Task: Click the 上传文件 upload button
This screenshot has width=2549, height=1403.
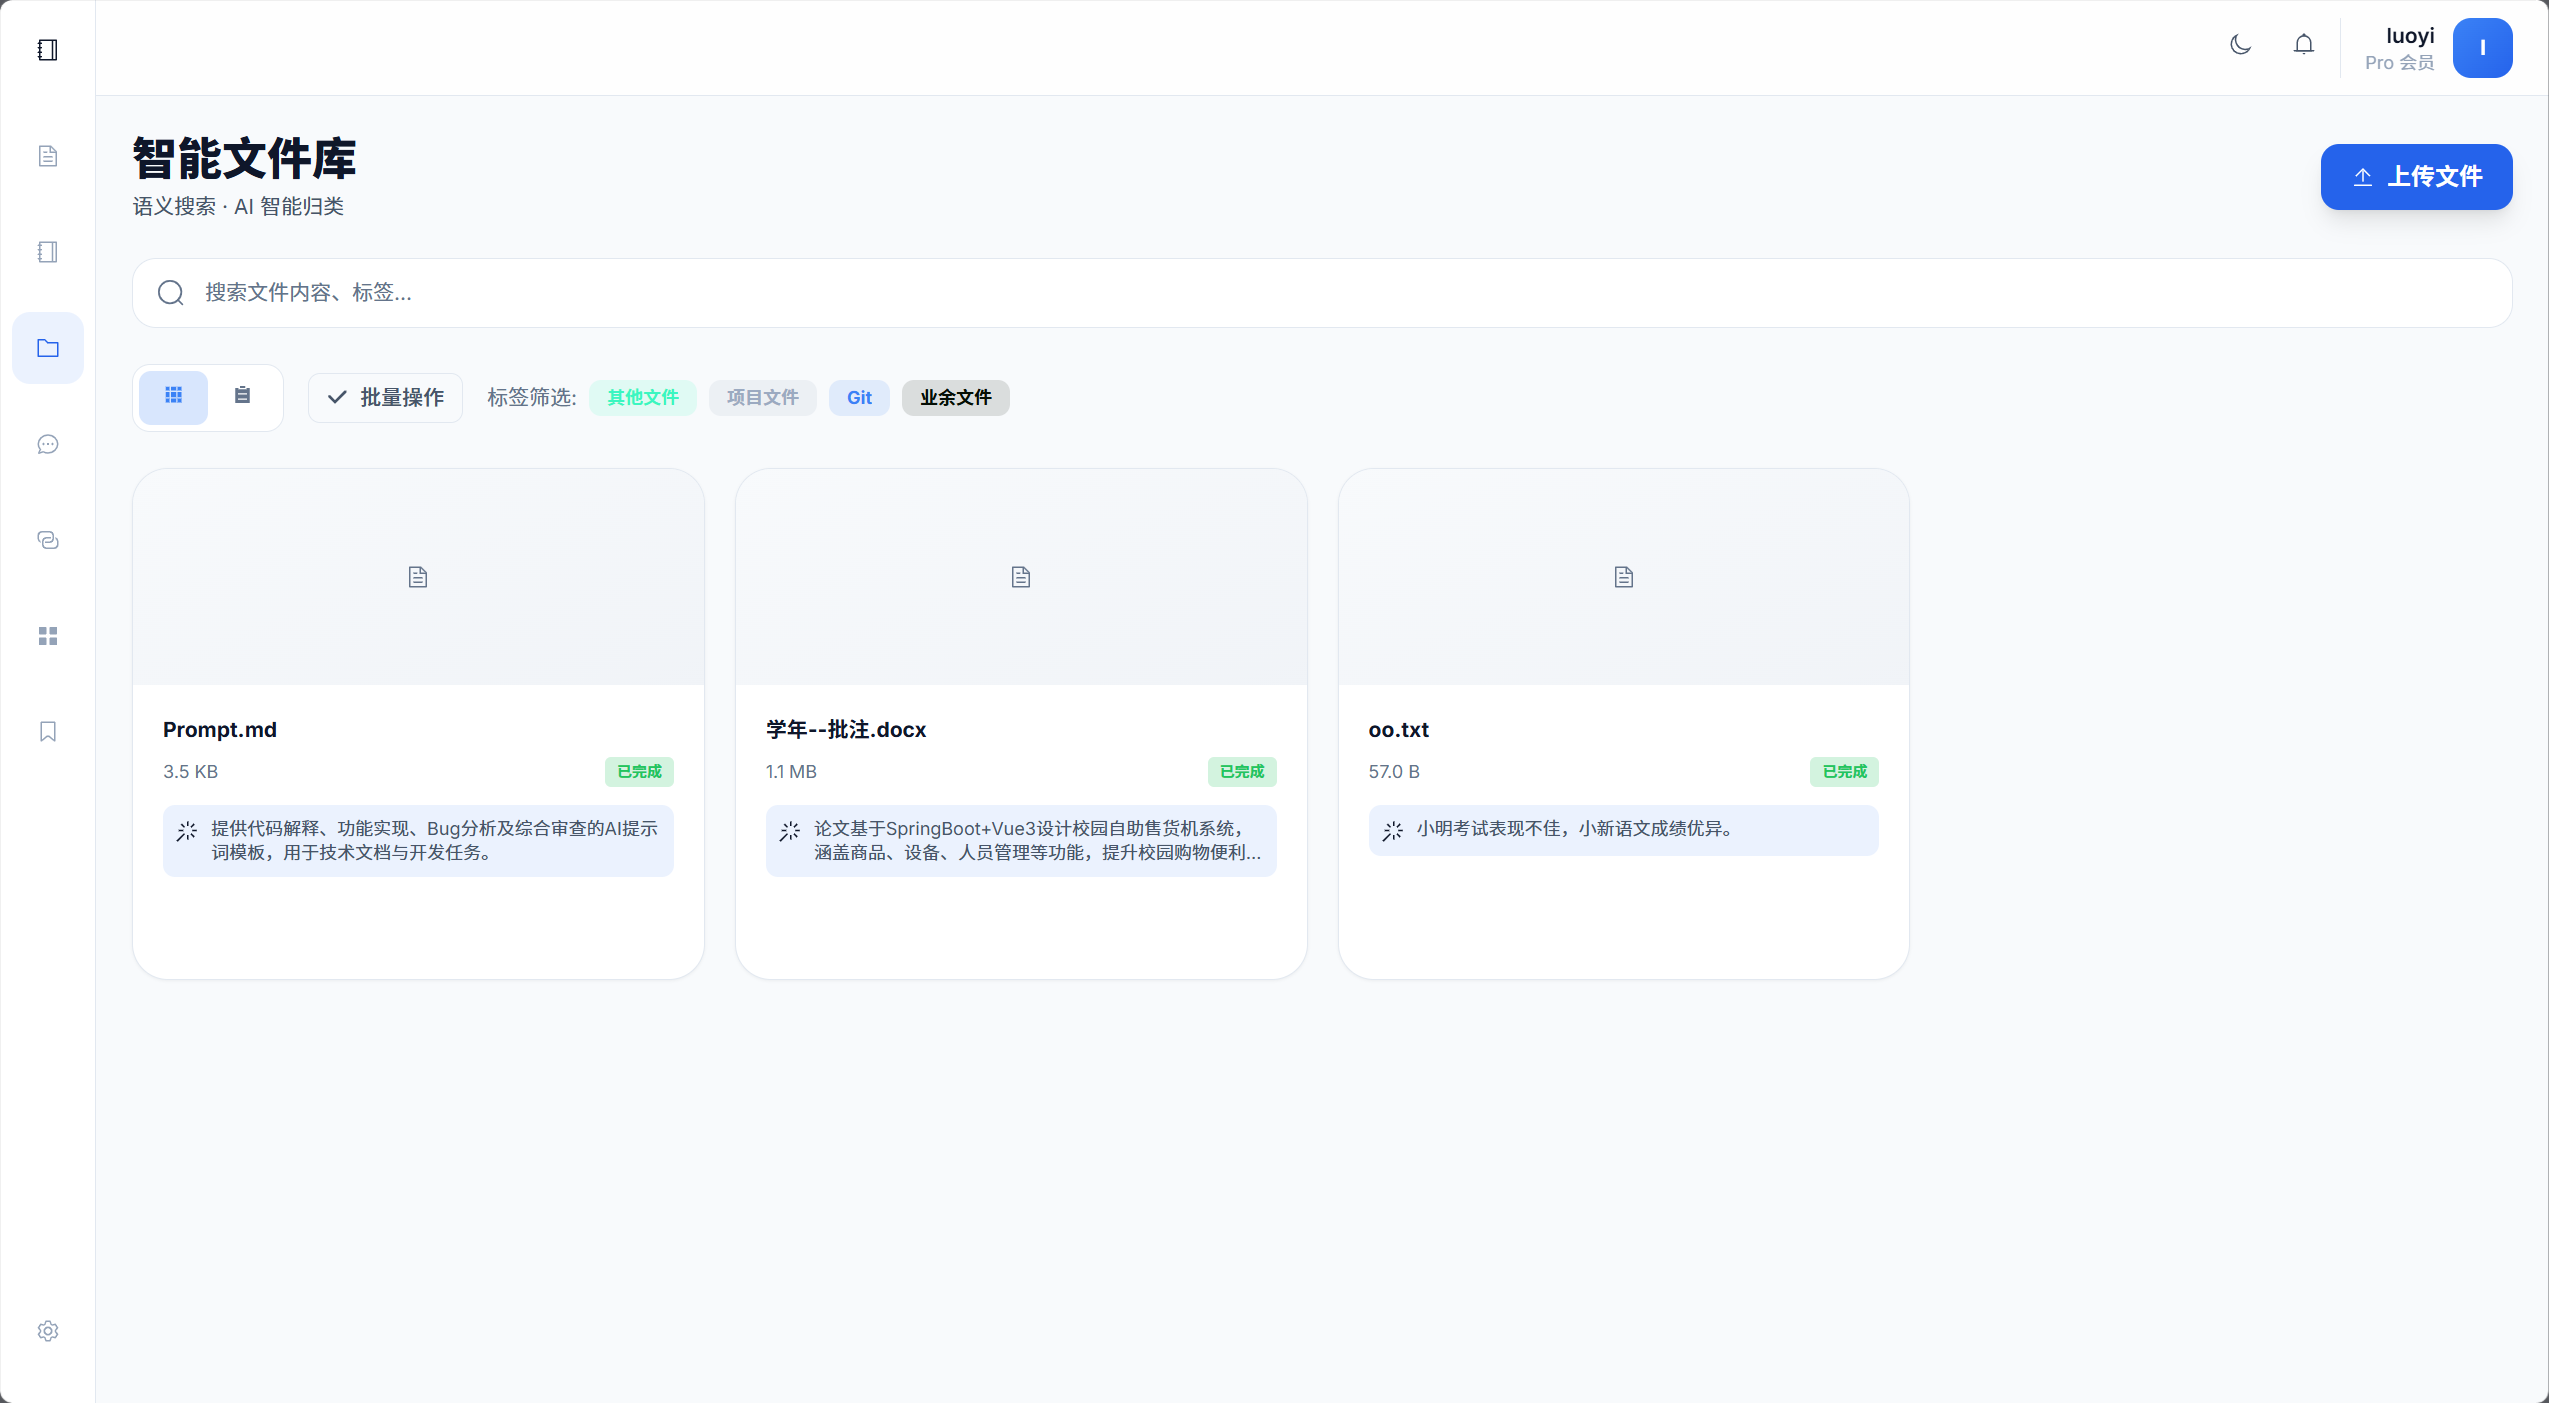Action: 2415,177
